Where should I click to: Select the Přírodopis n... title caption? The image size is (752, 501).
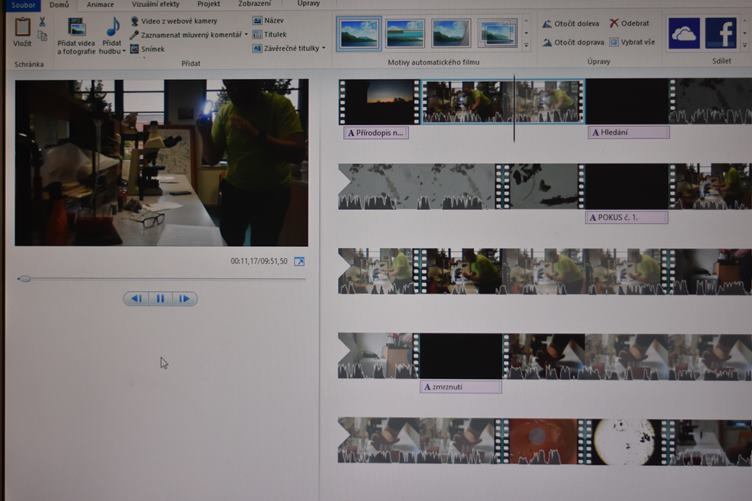click(376, 133)
